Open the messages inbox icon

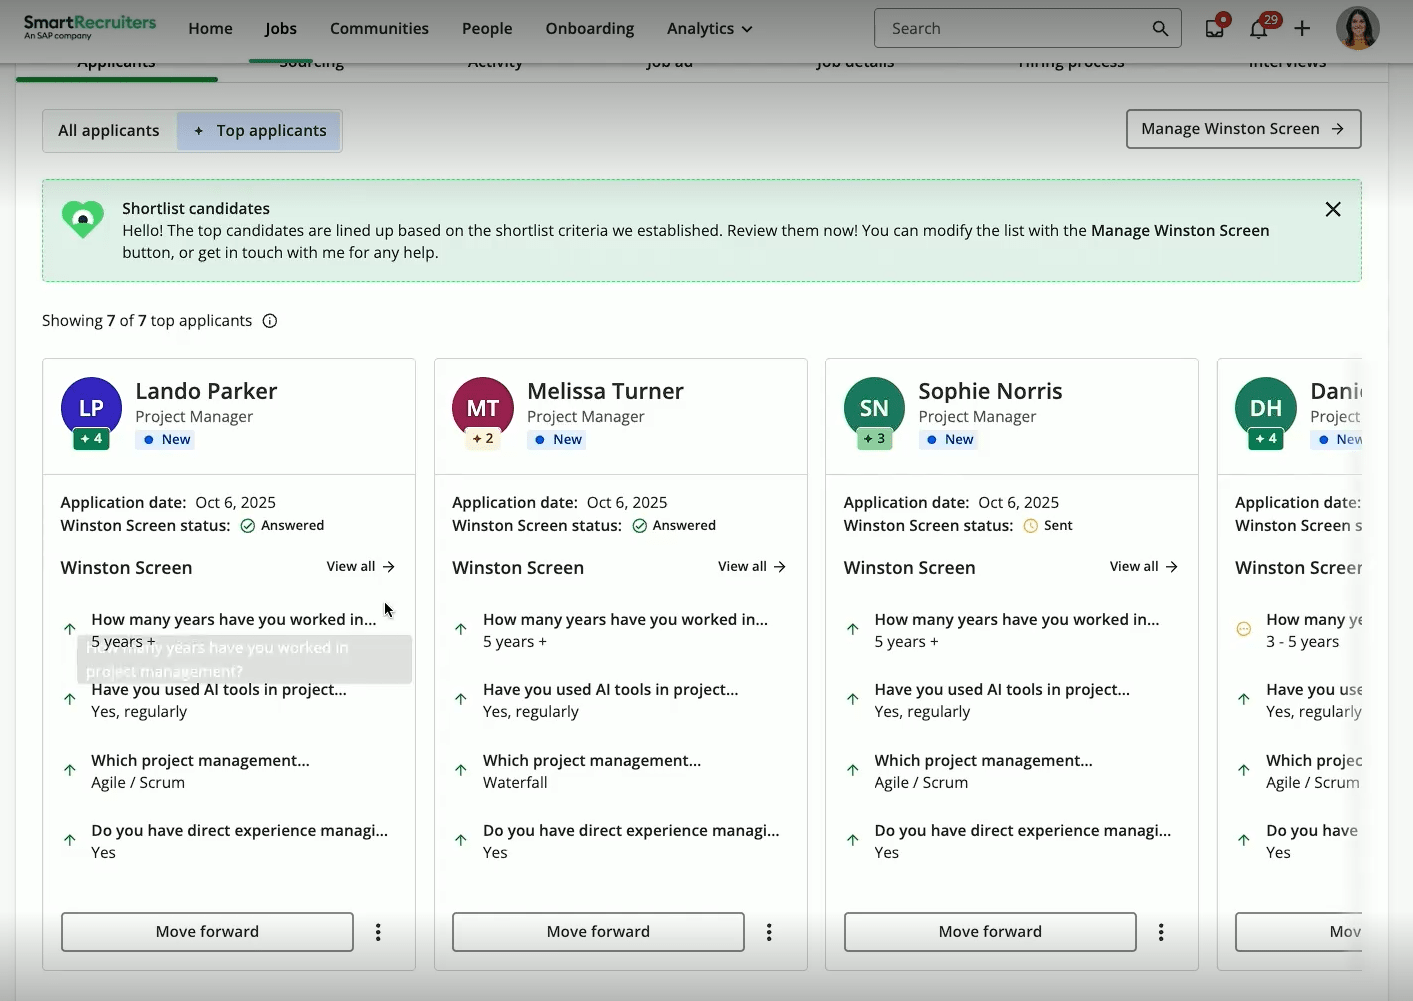[x=1215, y=28]
